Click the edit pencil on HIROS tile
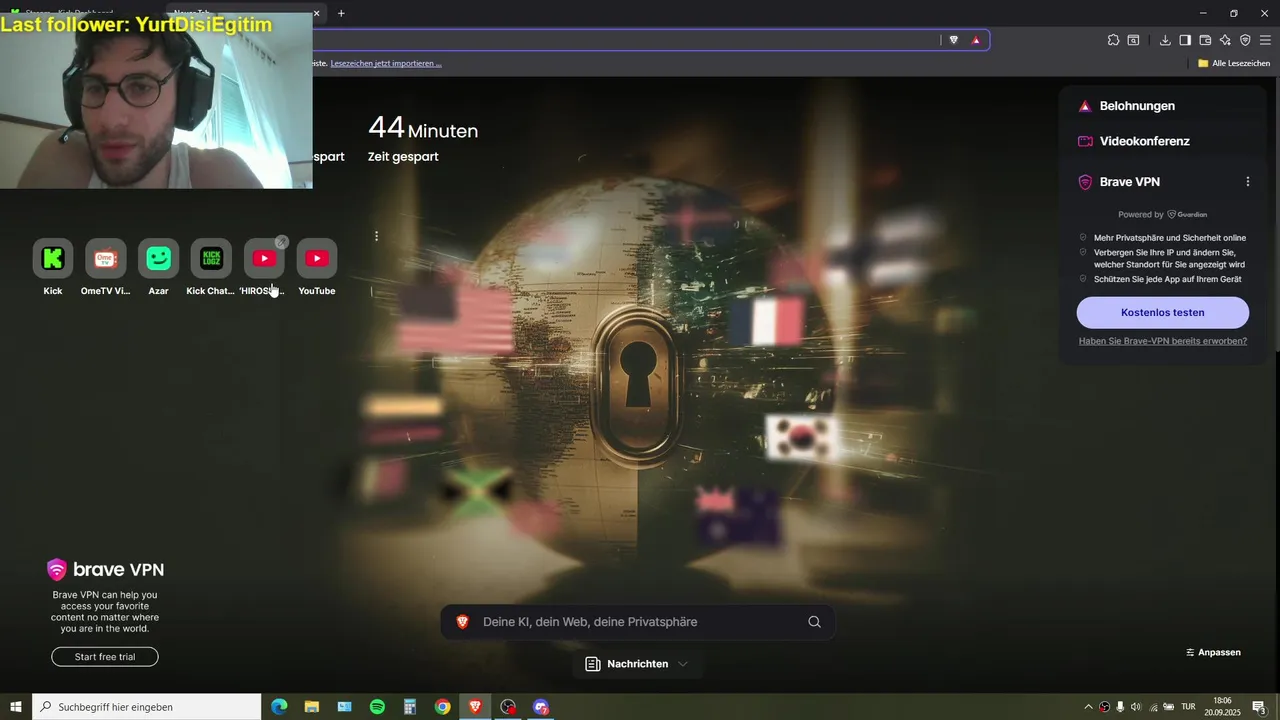Image resolution: width=1280 pixels, height=720 pixels. (x=282, y=241)
